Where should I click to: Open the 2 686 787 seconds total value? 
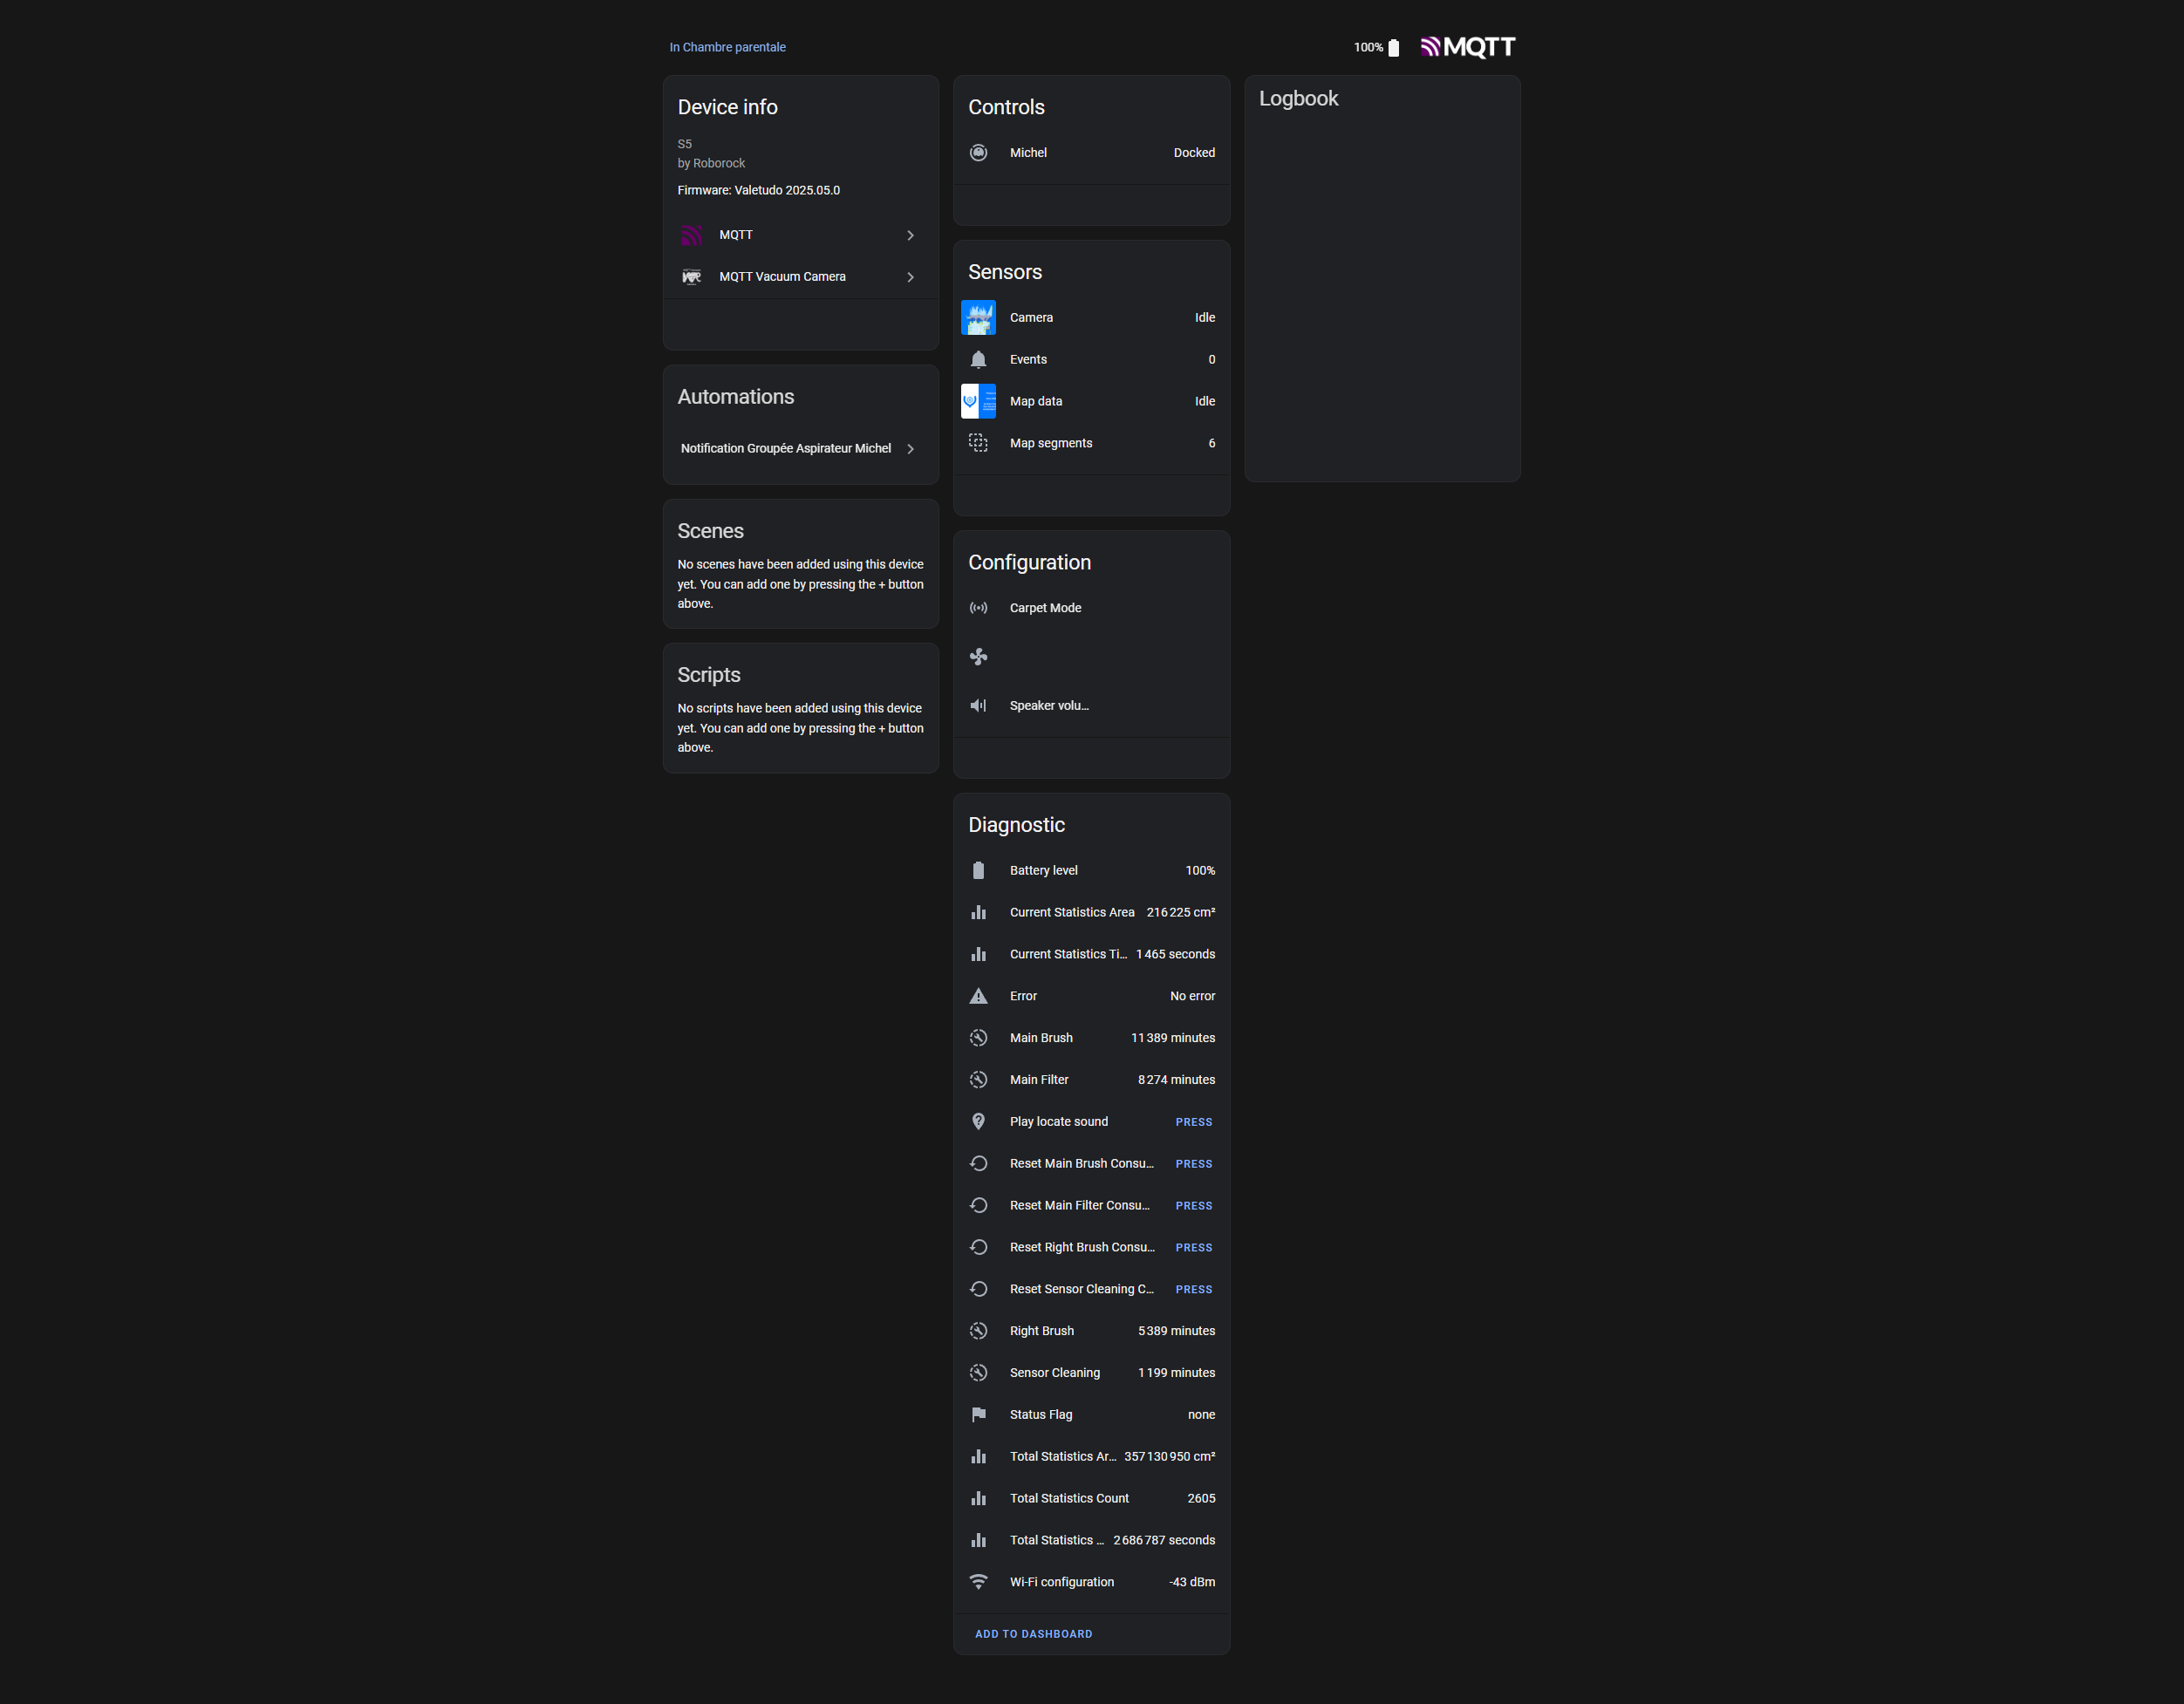[x=1164, y=1541]
